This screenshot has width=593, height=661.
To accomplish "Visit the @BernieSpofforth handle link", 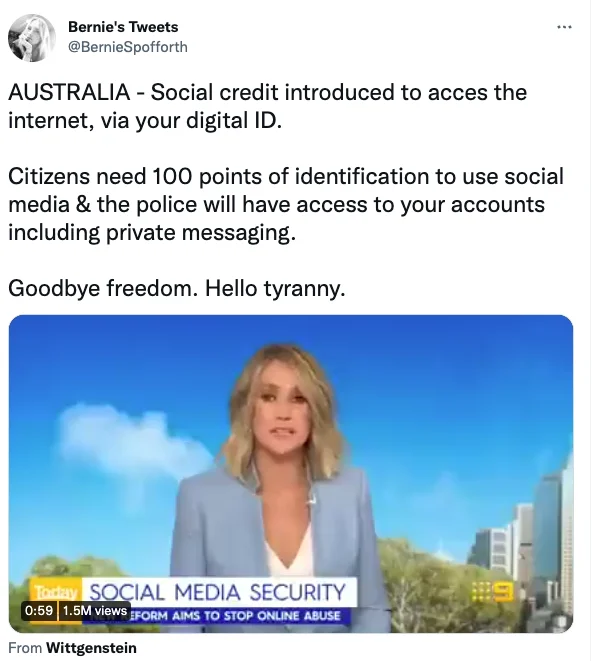I will (128, 47).
